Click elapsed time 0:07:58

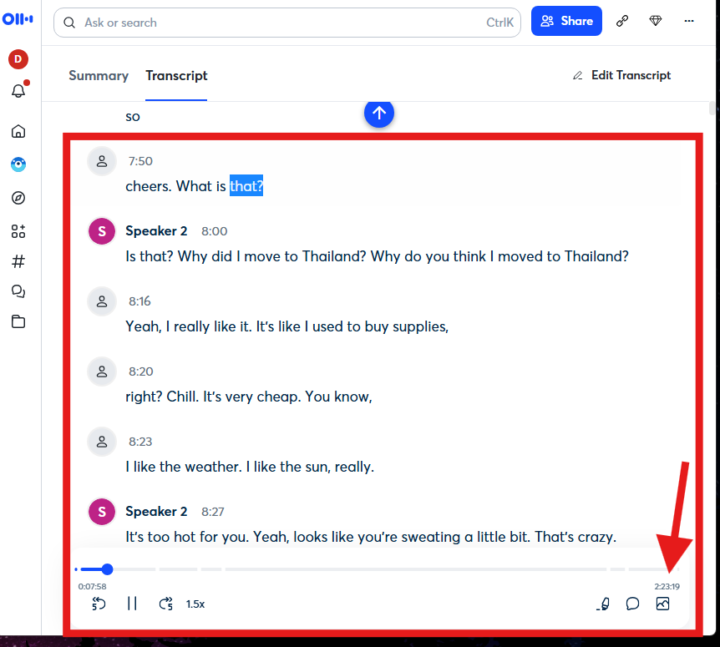[x=92, y=586]
